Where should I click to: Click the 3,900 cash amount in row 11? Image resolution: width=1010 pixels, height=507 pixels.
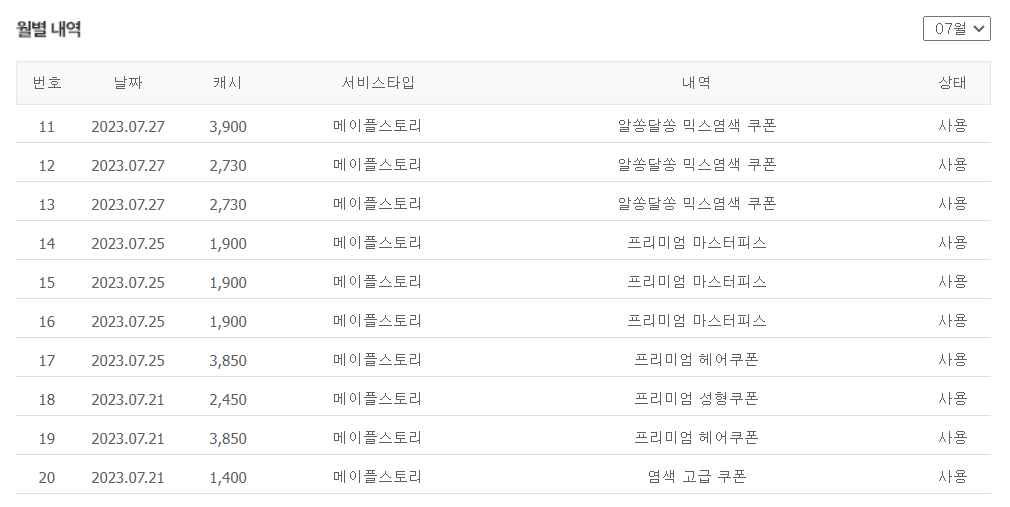coord(228,126)
